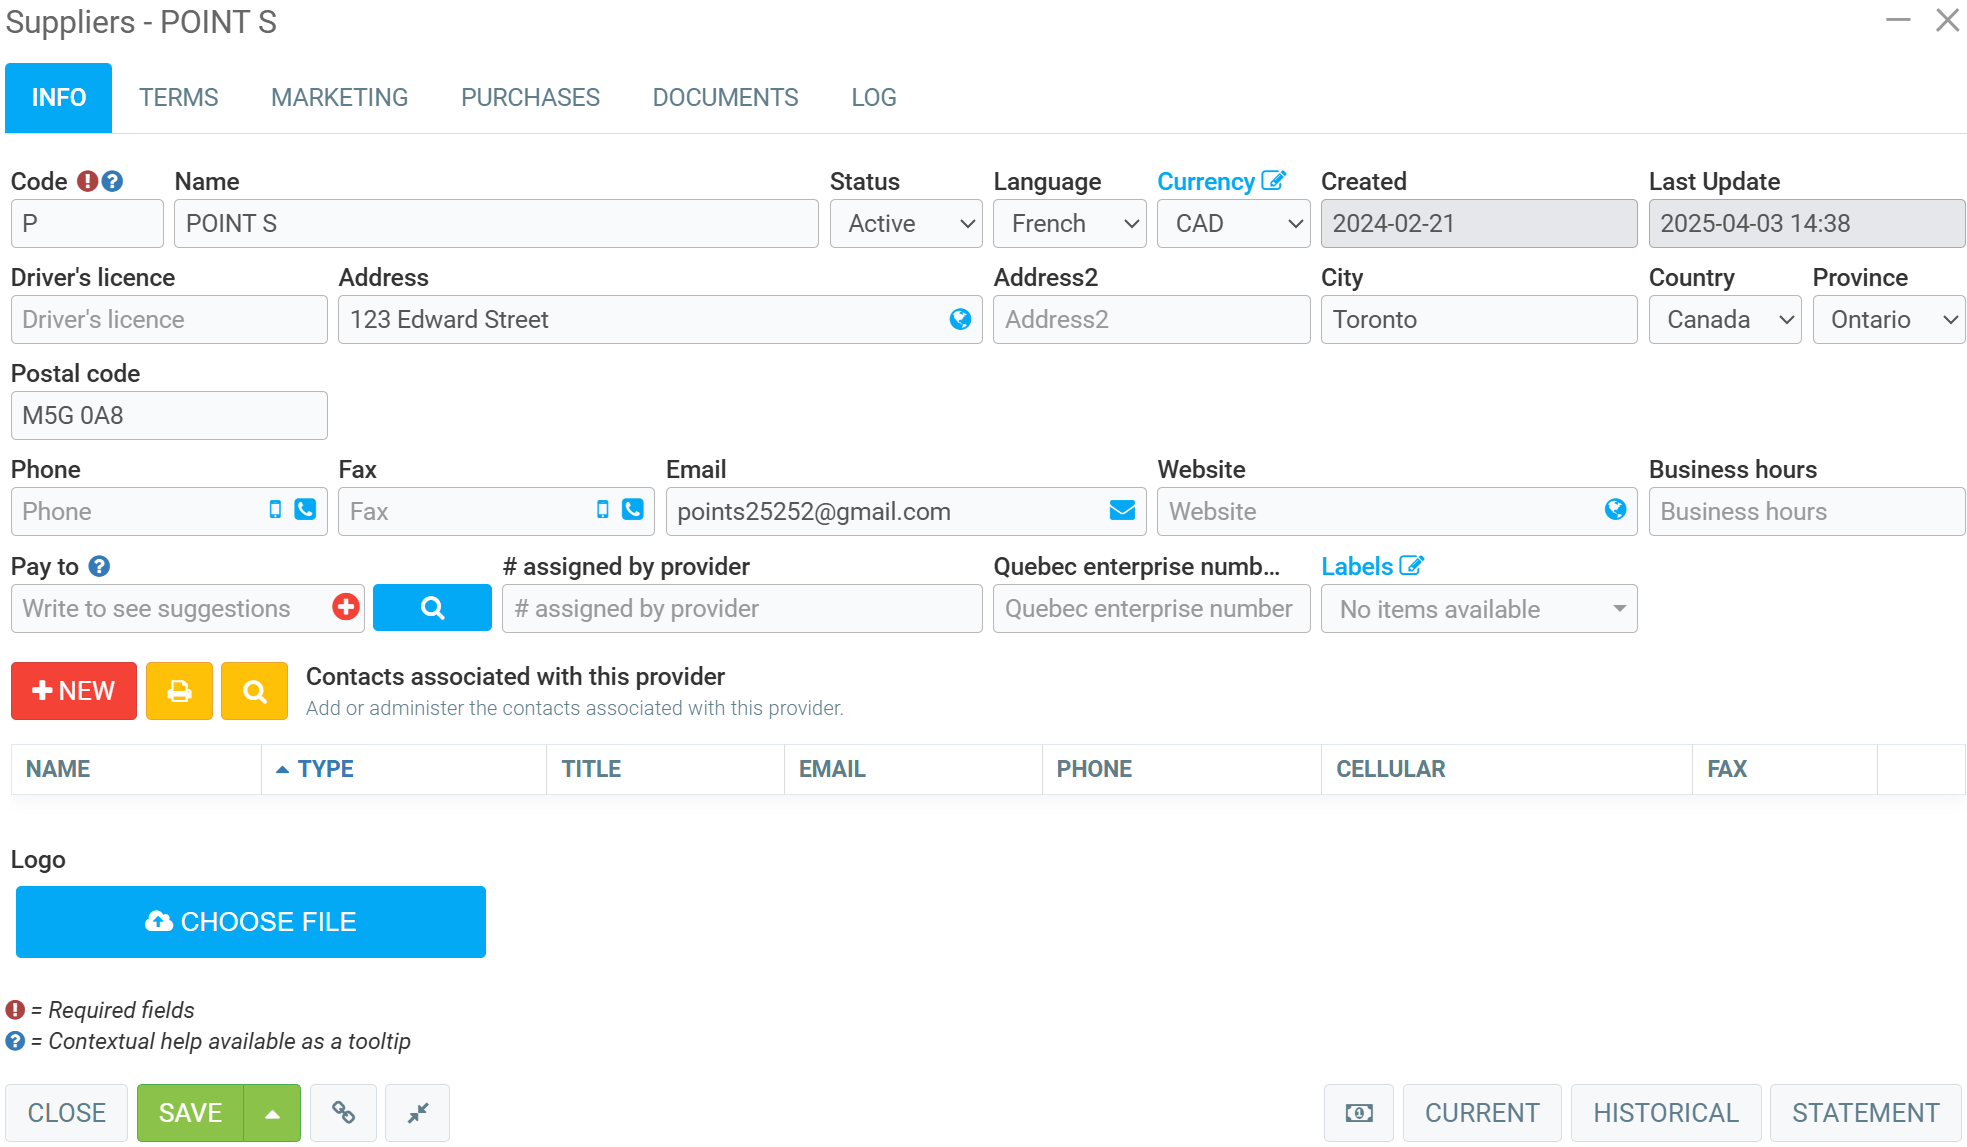1967x1147 pixels.
Task: Click the phone call icon in Phone field
Action: (305, 510)
